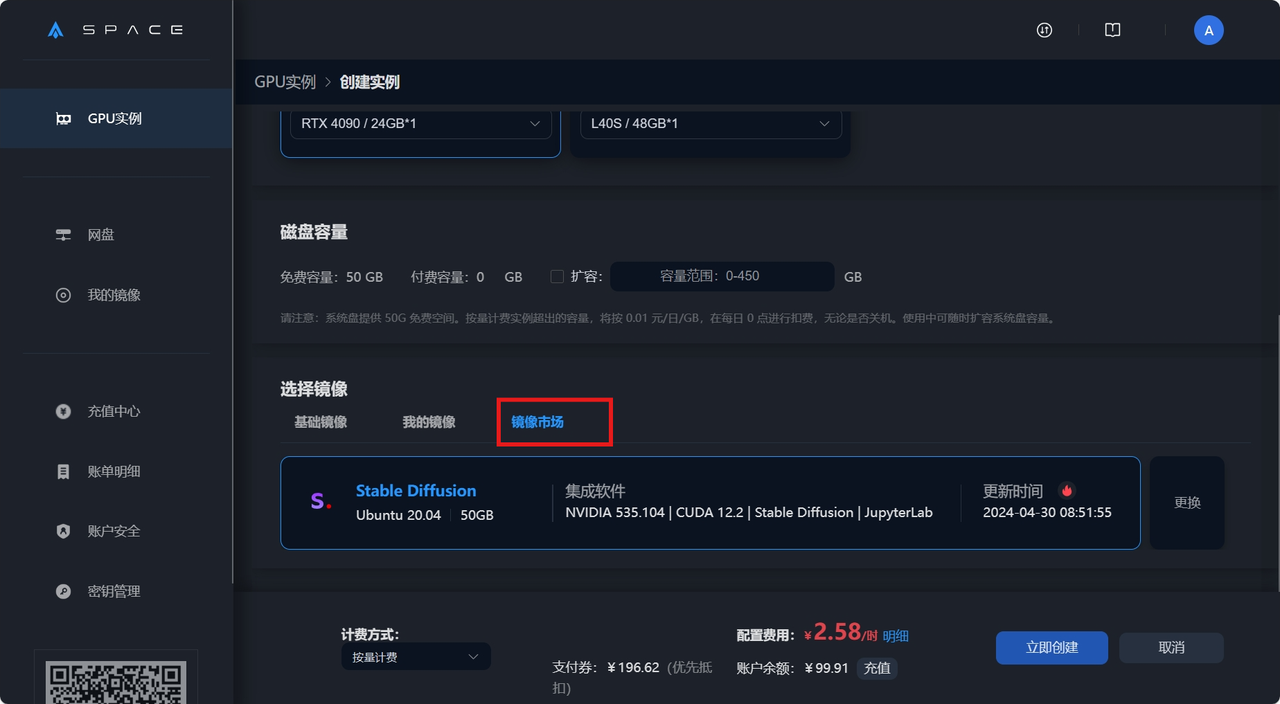Click the ¥2.58/时 price text
The height and width of the screenshot is (704, 1280).
point(840,633)
